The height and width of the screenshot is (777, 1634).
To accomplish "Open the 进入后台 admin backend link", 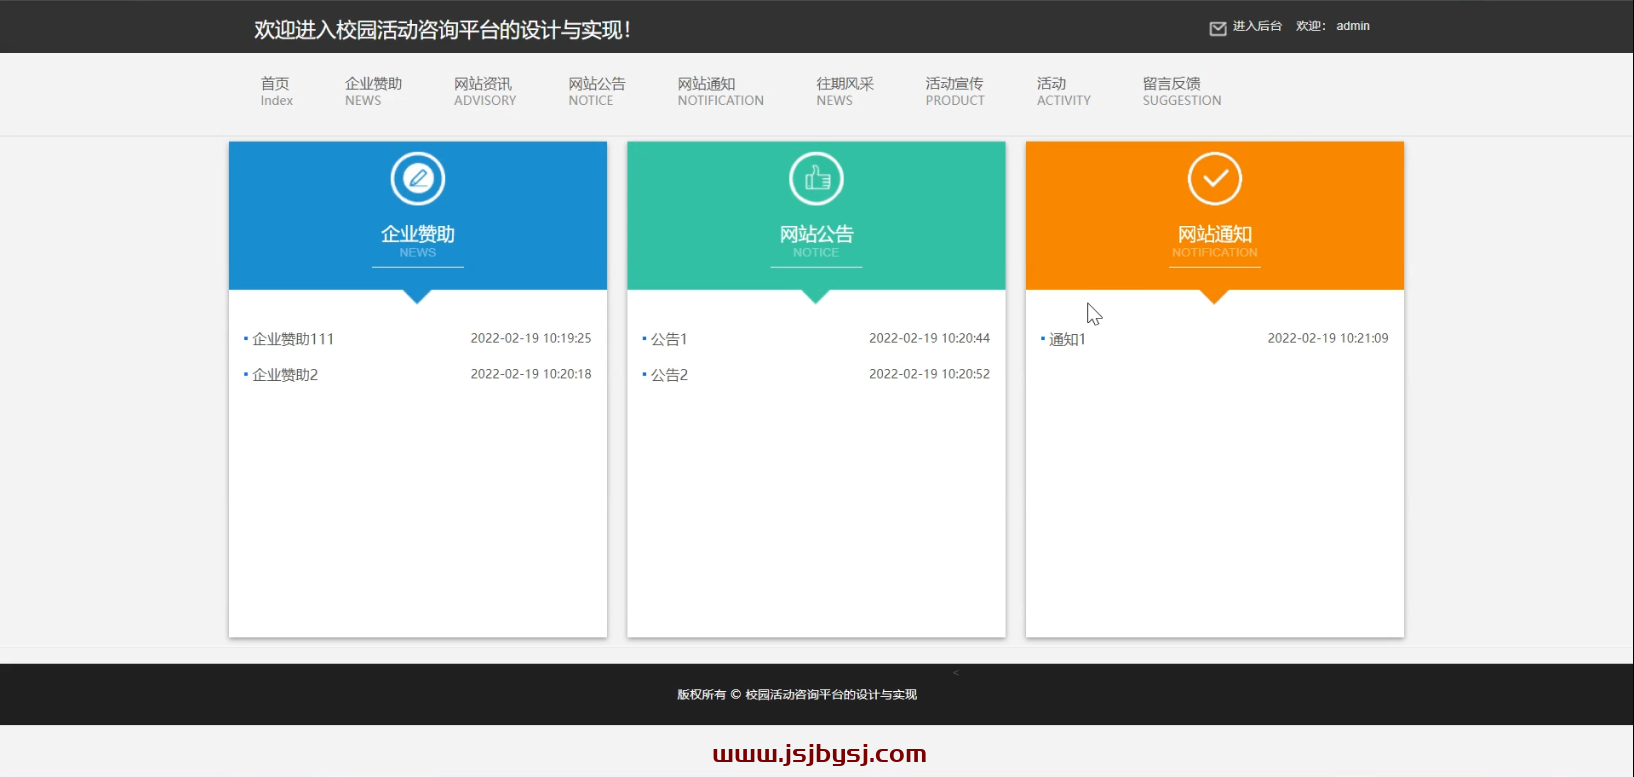I will (x=1257, y=26).
